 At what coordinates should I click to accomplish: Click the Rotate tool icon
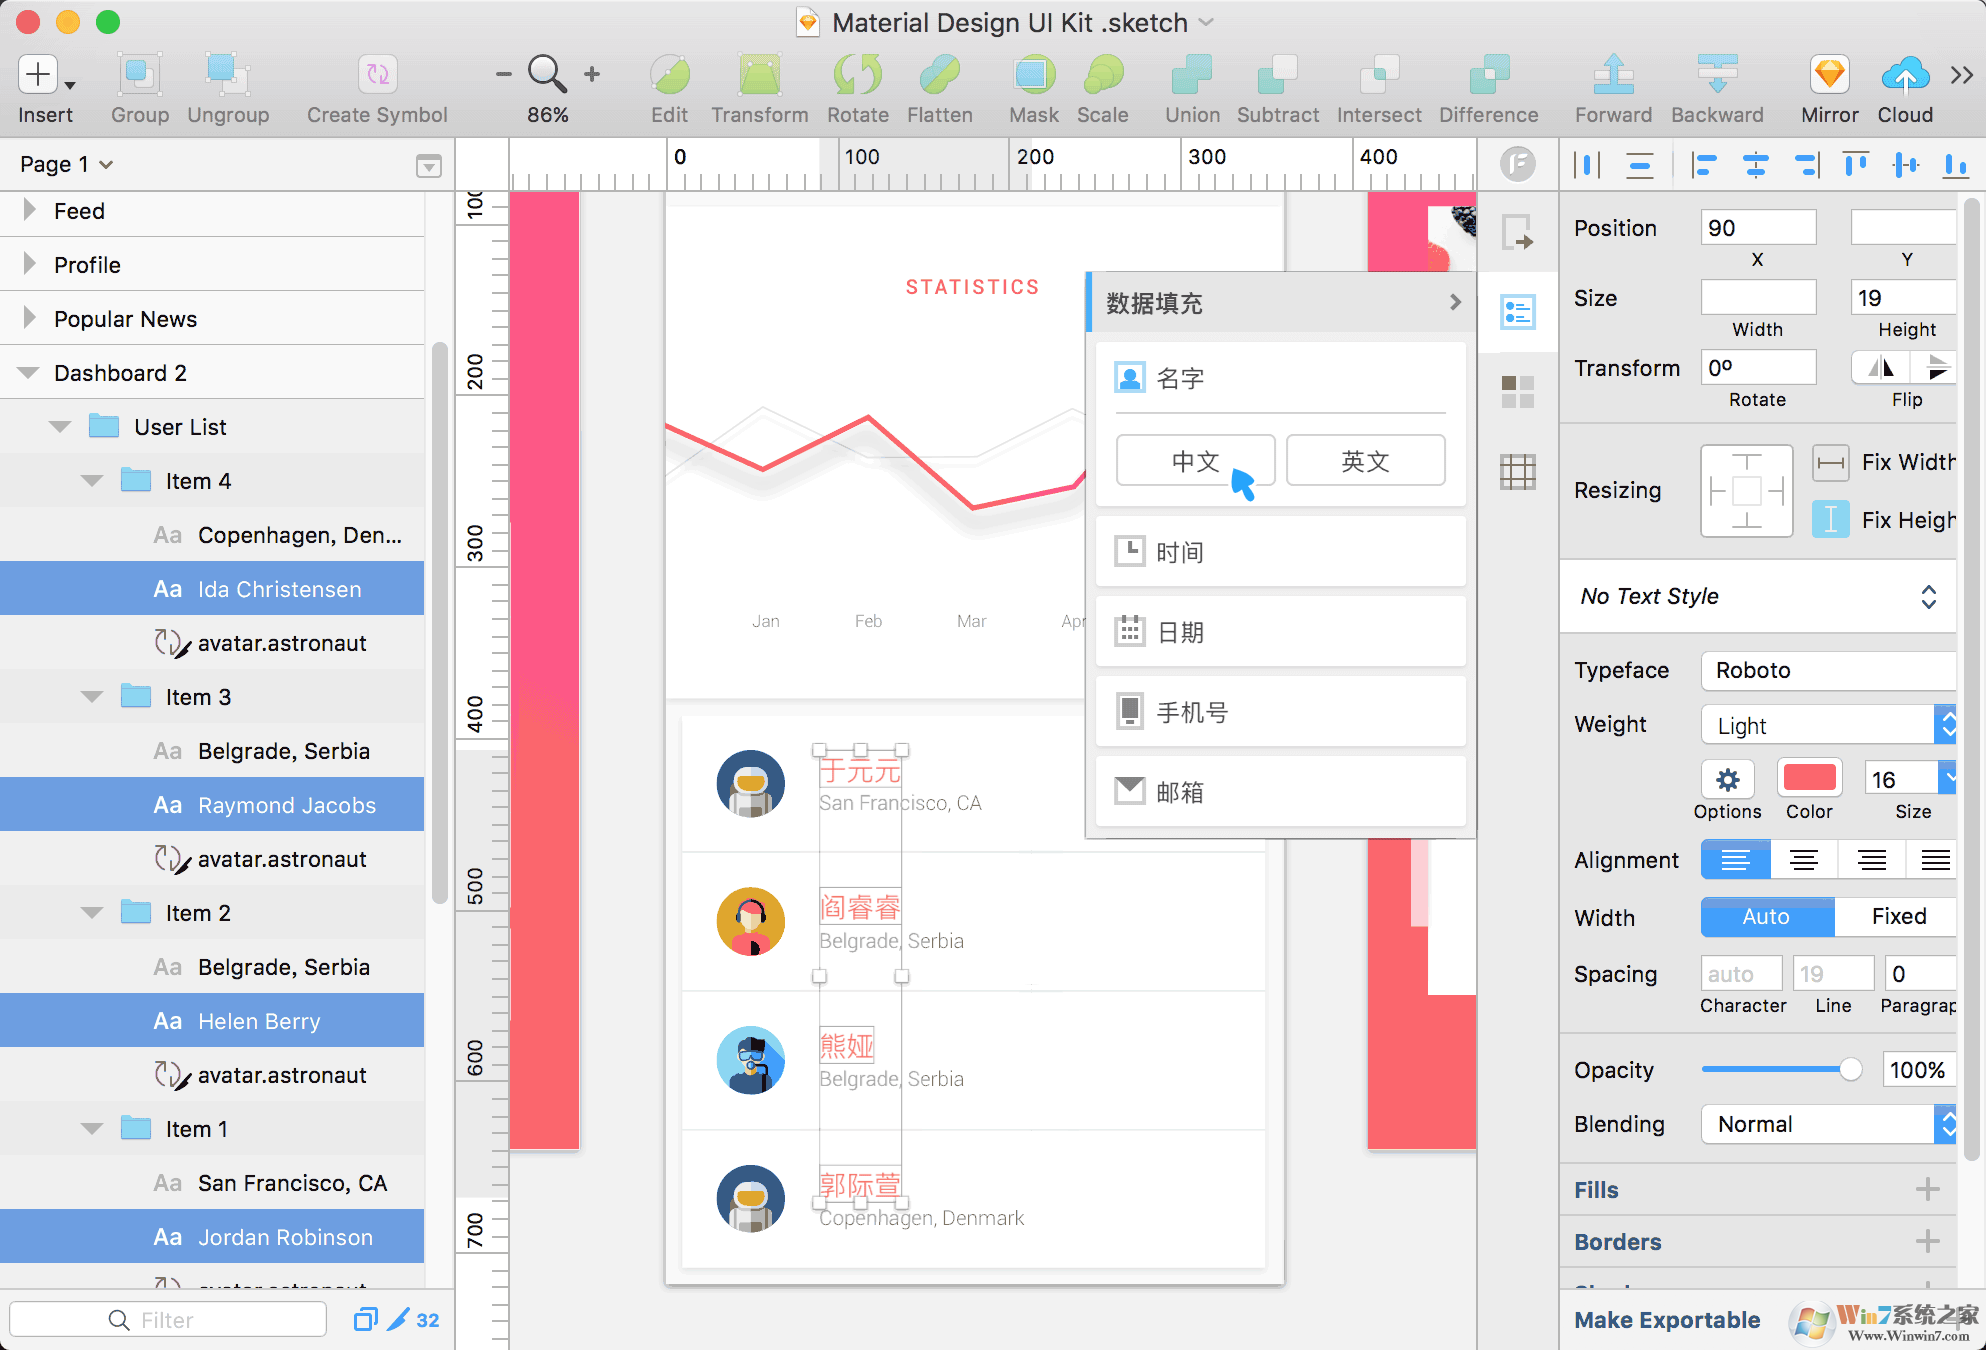click(857, 76)
